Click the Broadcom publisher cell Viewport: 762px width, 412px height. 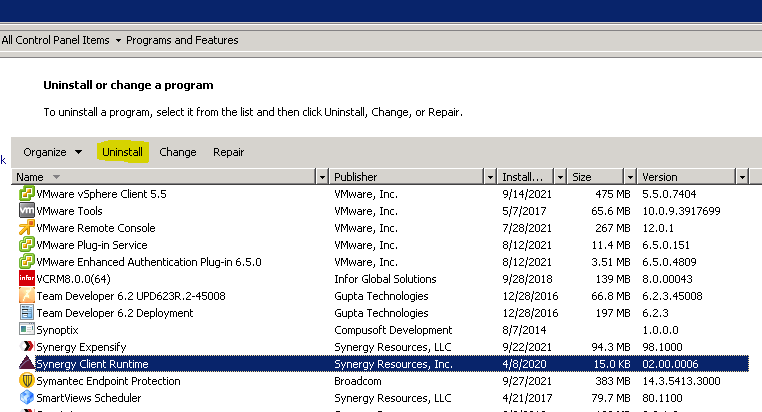(x=358, y=381)
